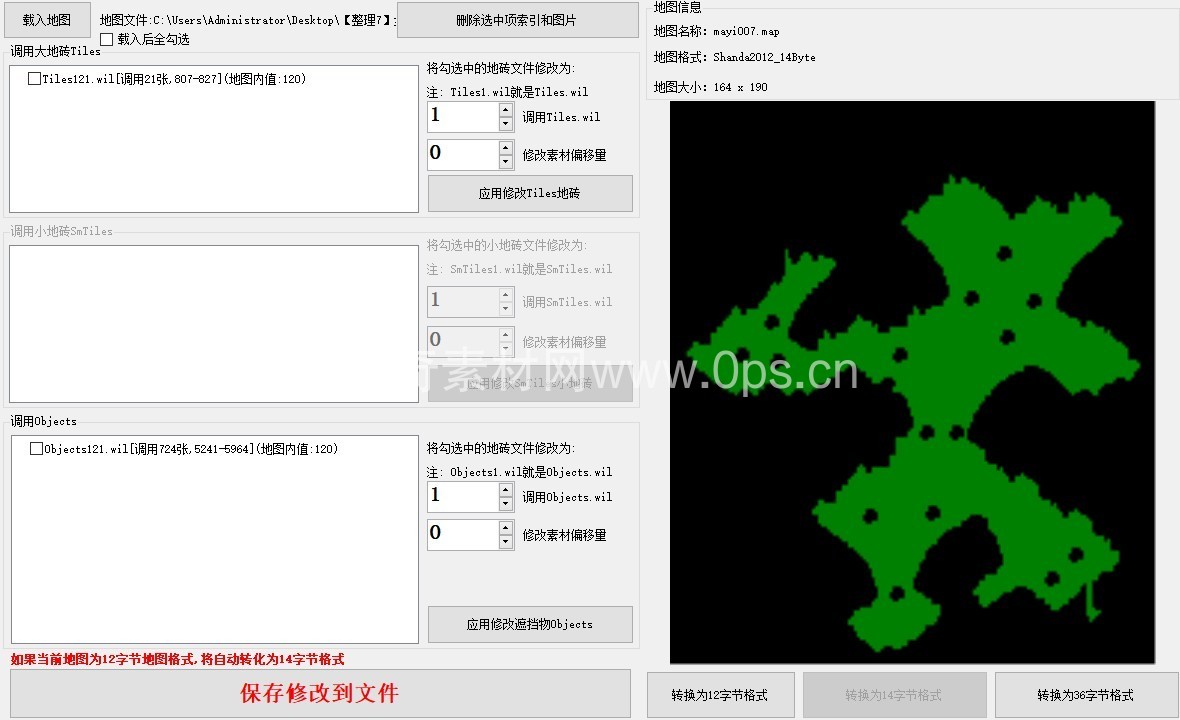Click 应用修改Tiles地砖 button

[x=530, y=194]
